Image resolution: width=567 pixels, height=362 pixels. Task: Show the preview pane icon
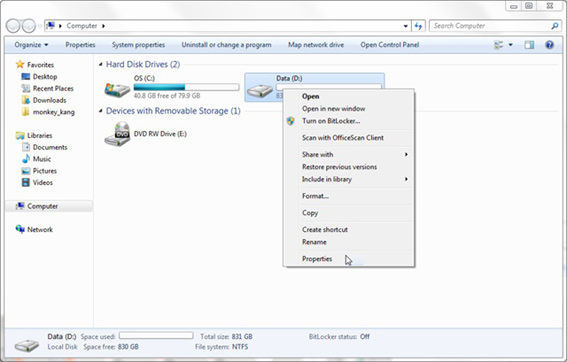529,45
